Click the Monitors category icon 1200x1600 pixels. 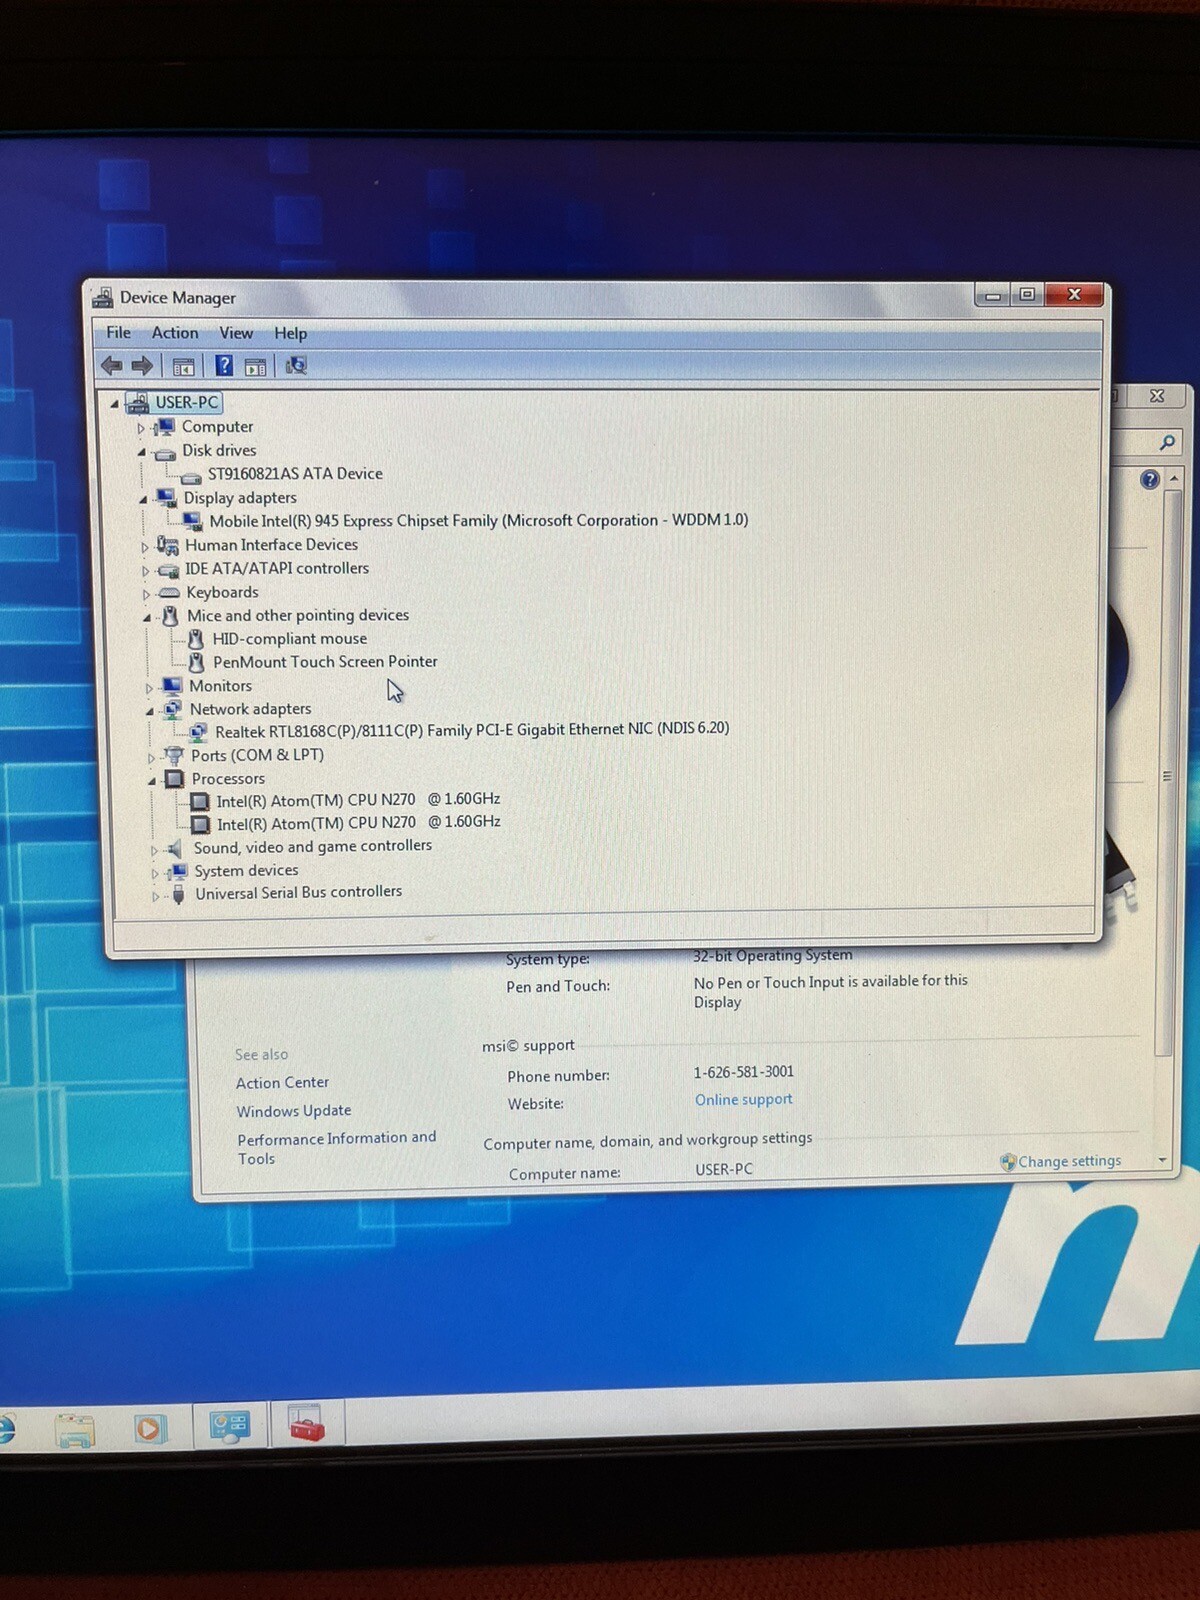click(x=172, y=686)
